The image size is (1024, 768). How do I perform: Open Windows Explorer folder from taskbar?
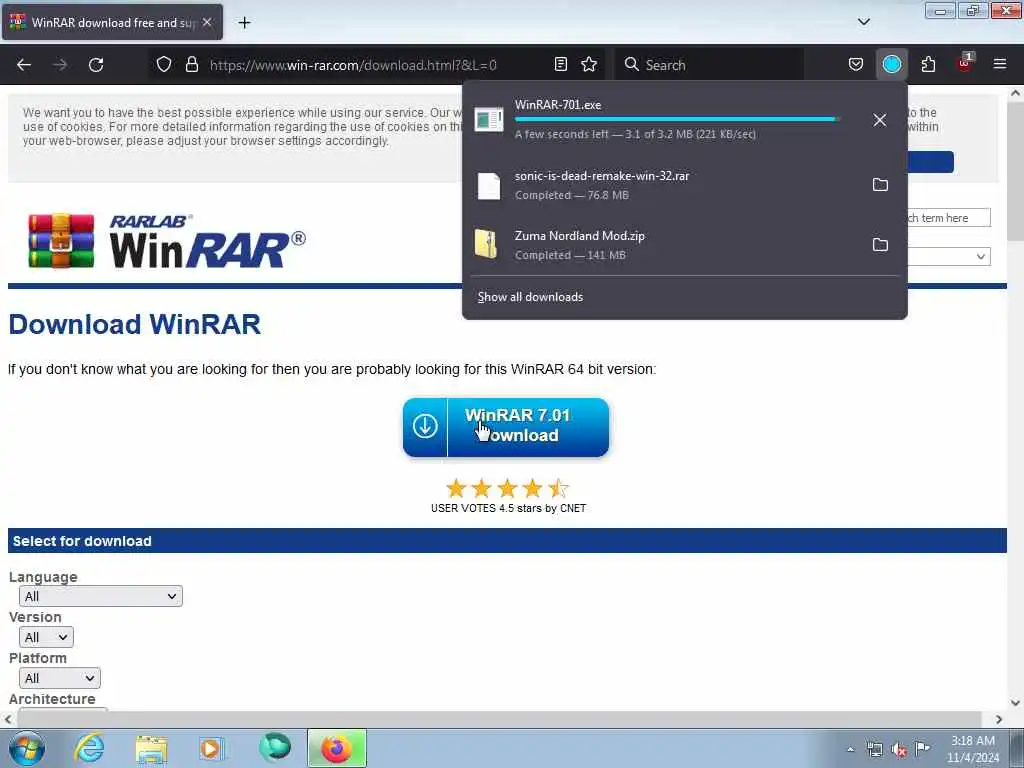pyautogui.click(x=152, y=748)
